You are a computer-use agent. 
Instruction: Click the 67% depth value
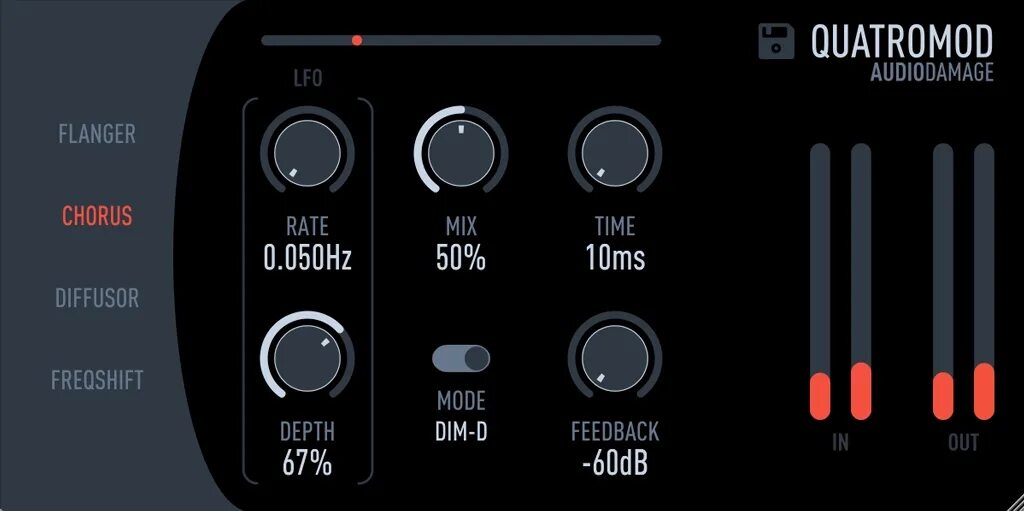tap(308, 464)
